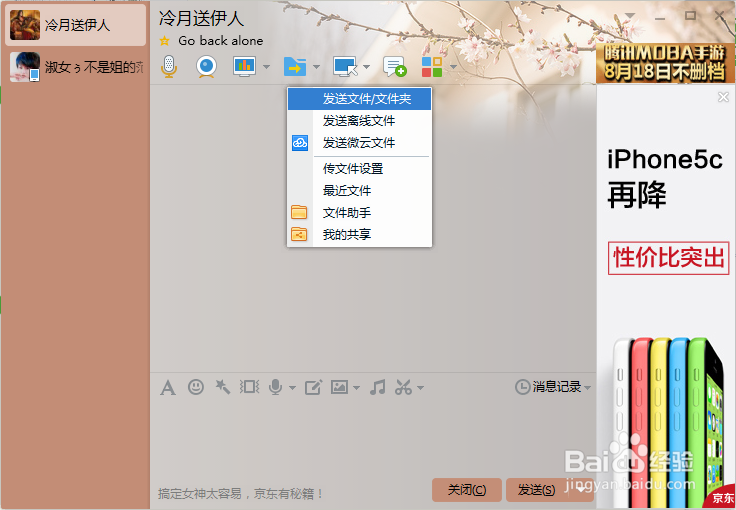
Task: Start a video call with webcam icon
Action: pyautogui.click(x=206, y=67)
